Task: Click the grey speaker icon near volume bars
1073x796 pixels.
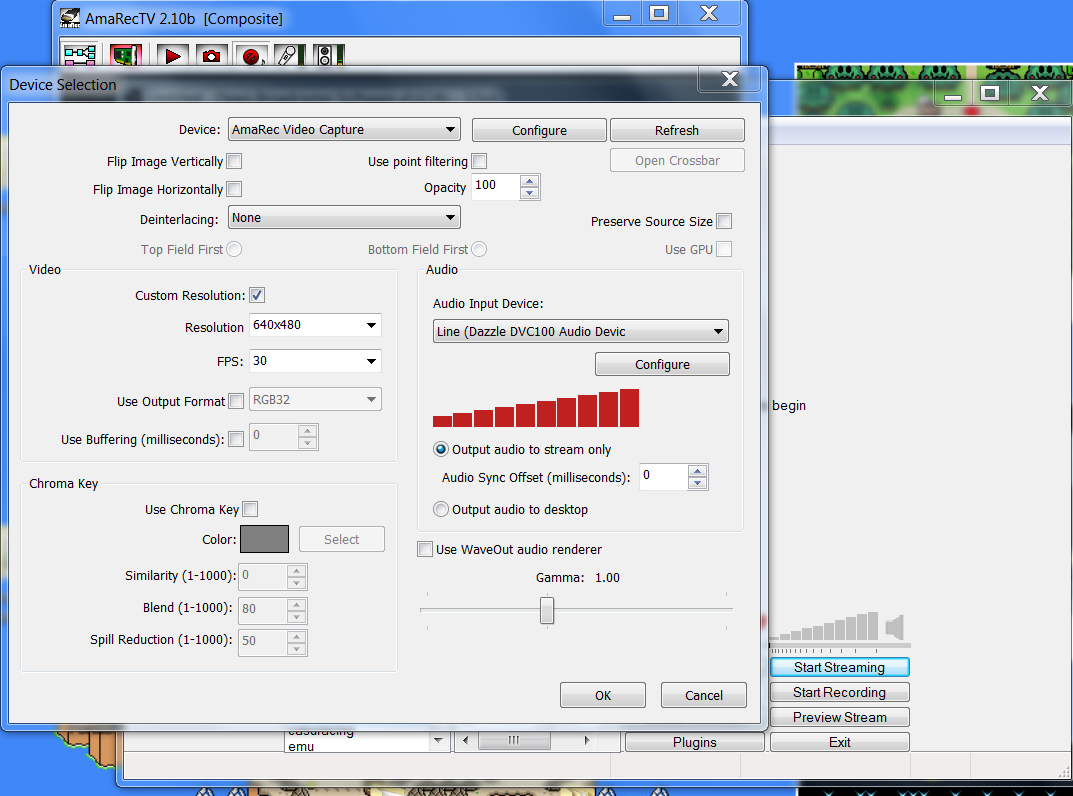Action: coord(895,627)
